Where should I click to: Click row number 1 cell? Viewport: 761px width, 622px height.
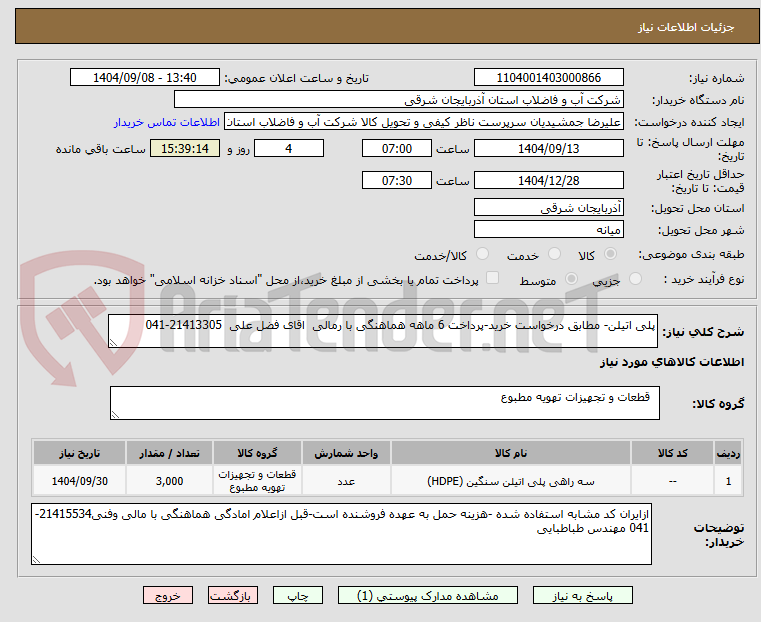728,481
